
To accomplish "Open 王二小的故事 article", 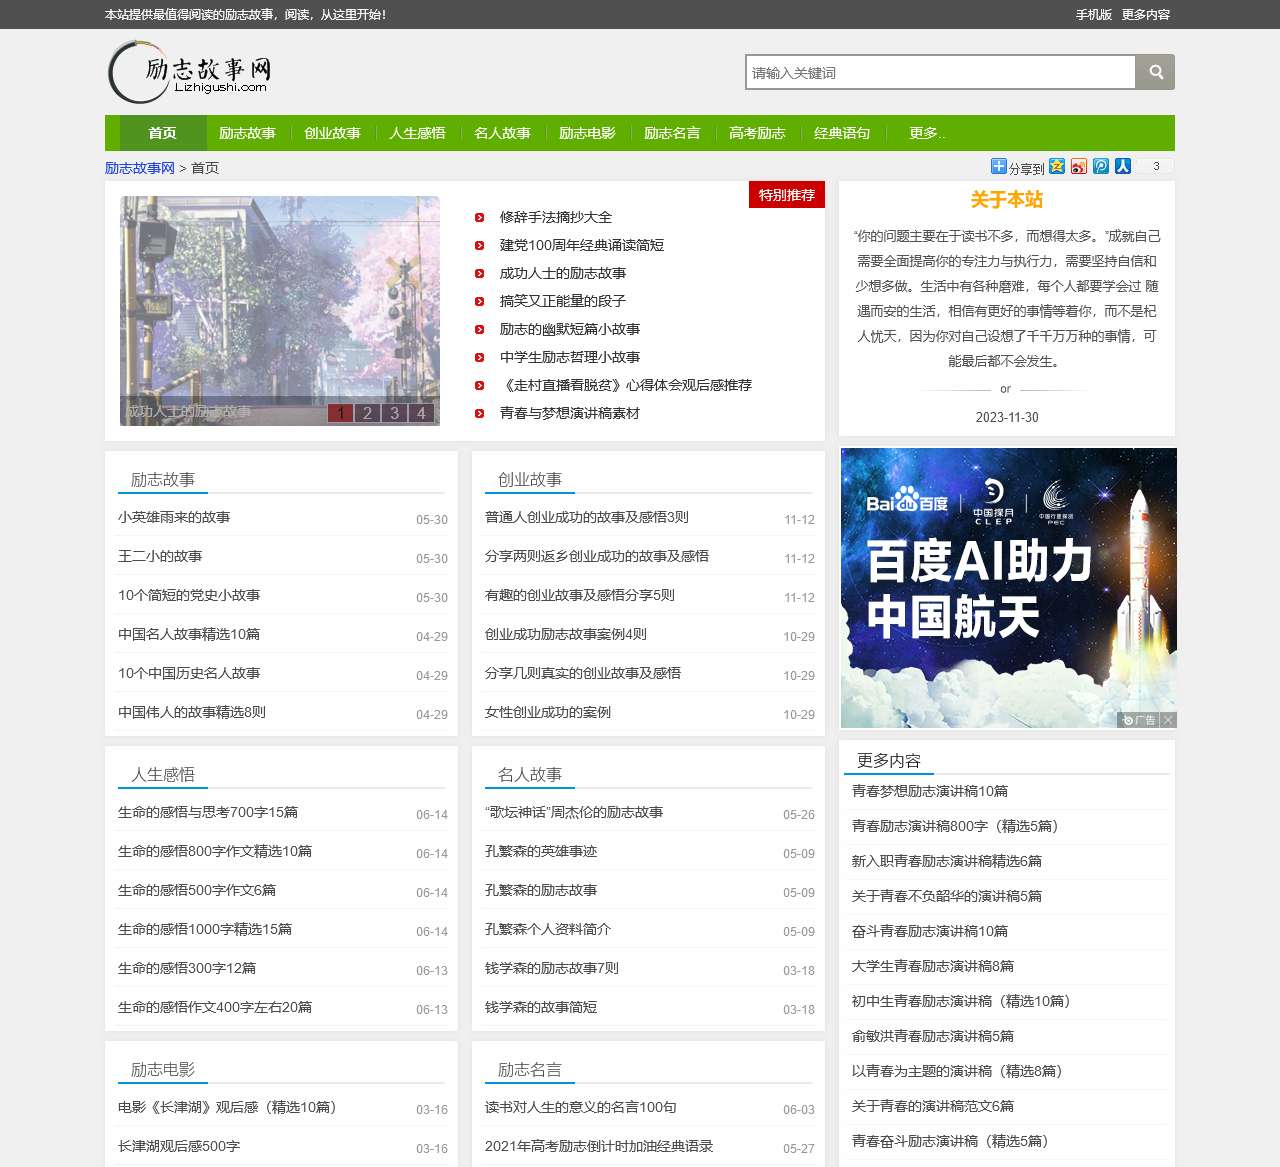I will (x=160, y=556).
